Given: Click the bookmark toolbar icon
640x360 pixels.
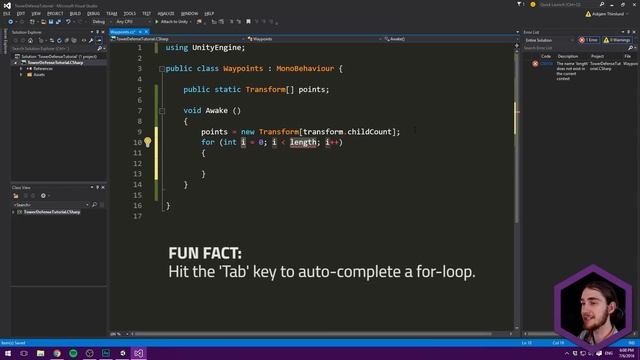Looking at the screenshot, I should coord(248,22).
